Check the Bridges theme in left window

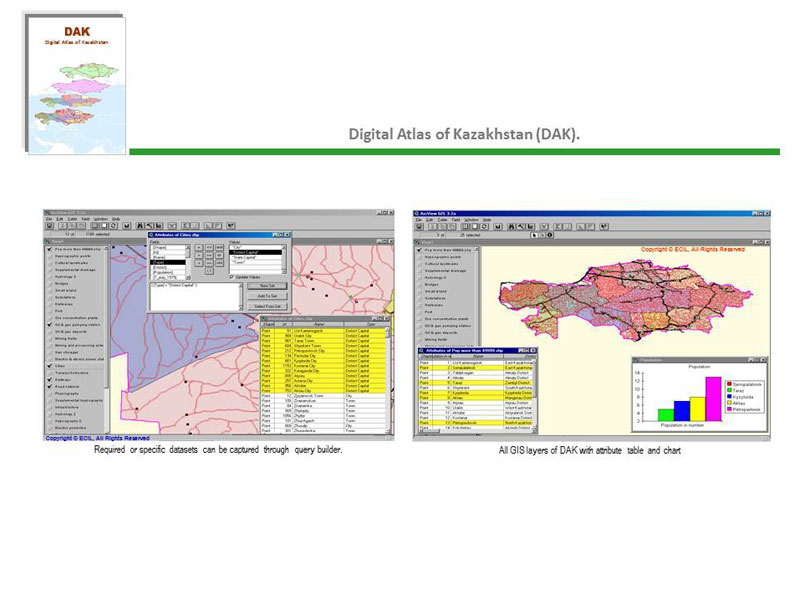[x=49, y=283]
